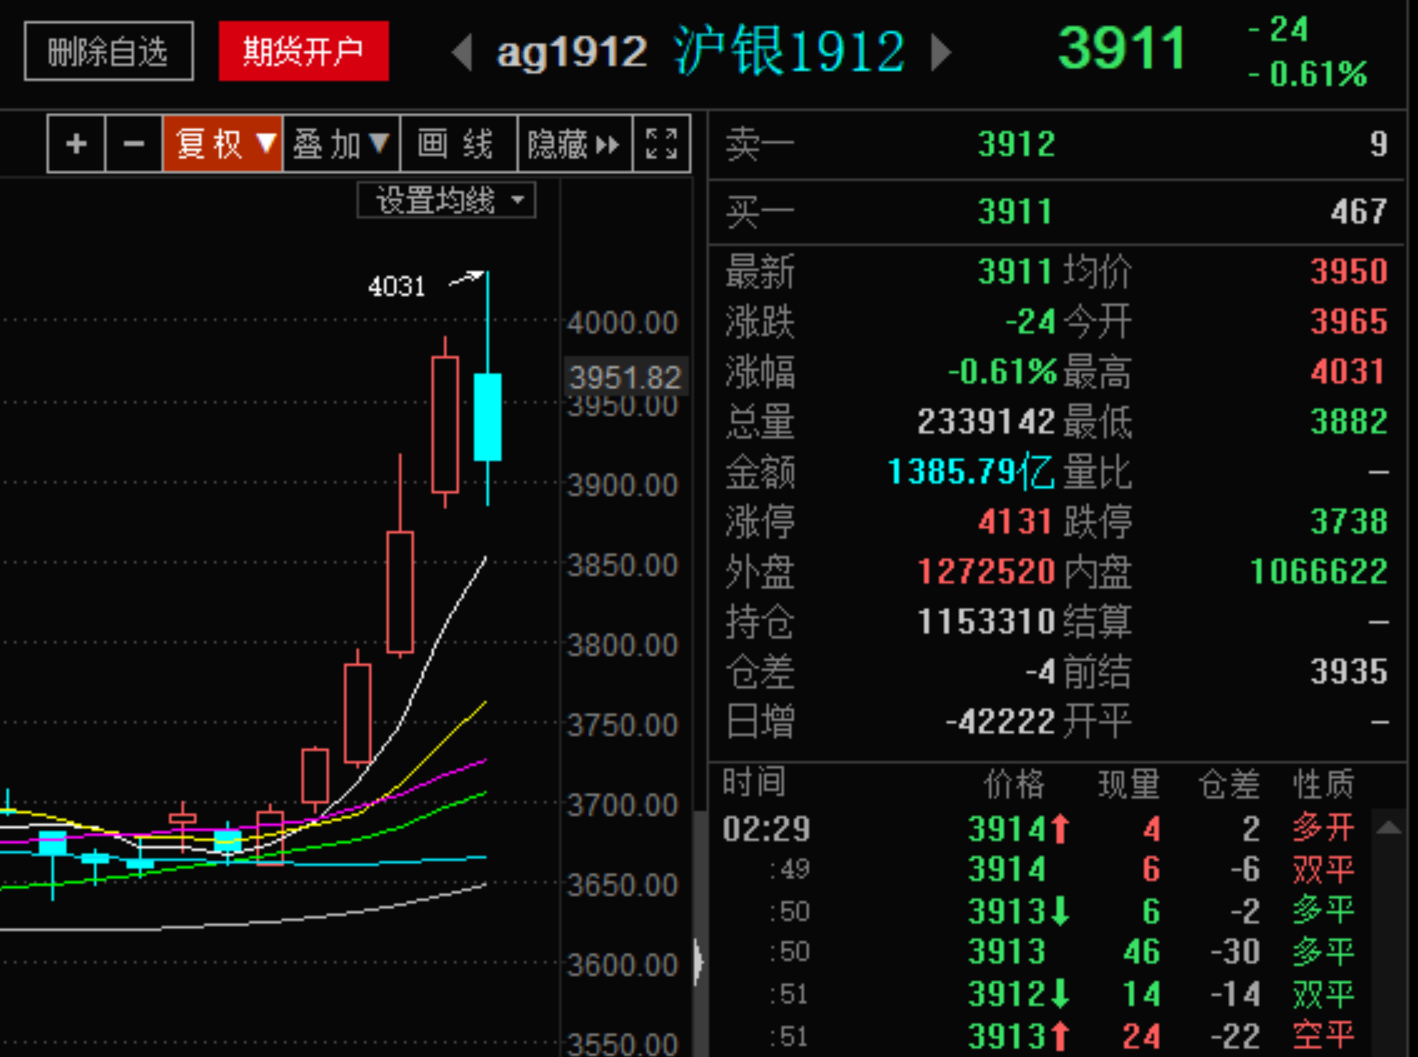The height and width of the screenshot is (1057, 1418).
Task: Click the 现量 column header
Action: [x=1129, y=783]
